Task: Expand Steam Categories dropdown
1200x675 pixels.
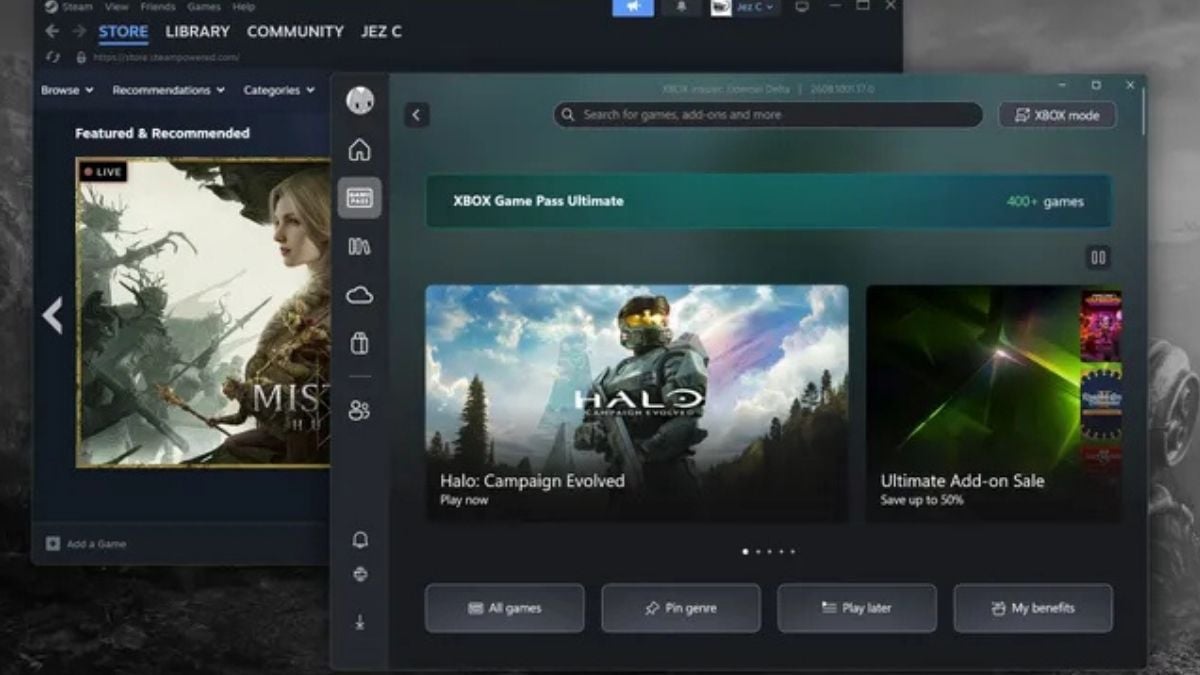Action: 278,90
